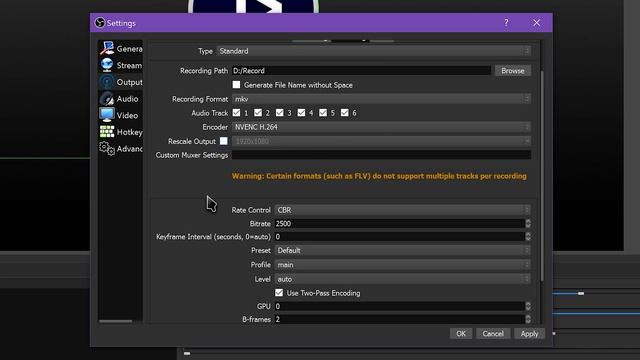Click the B-frames value field

coord(400,319)
